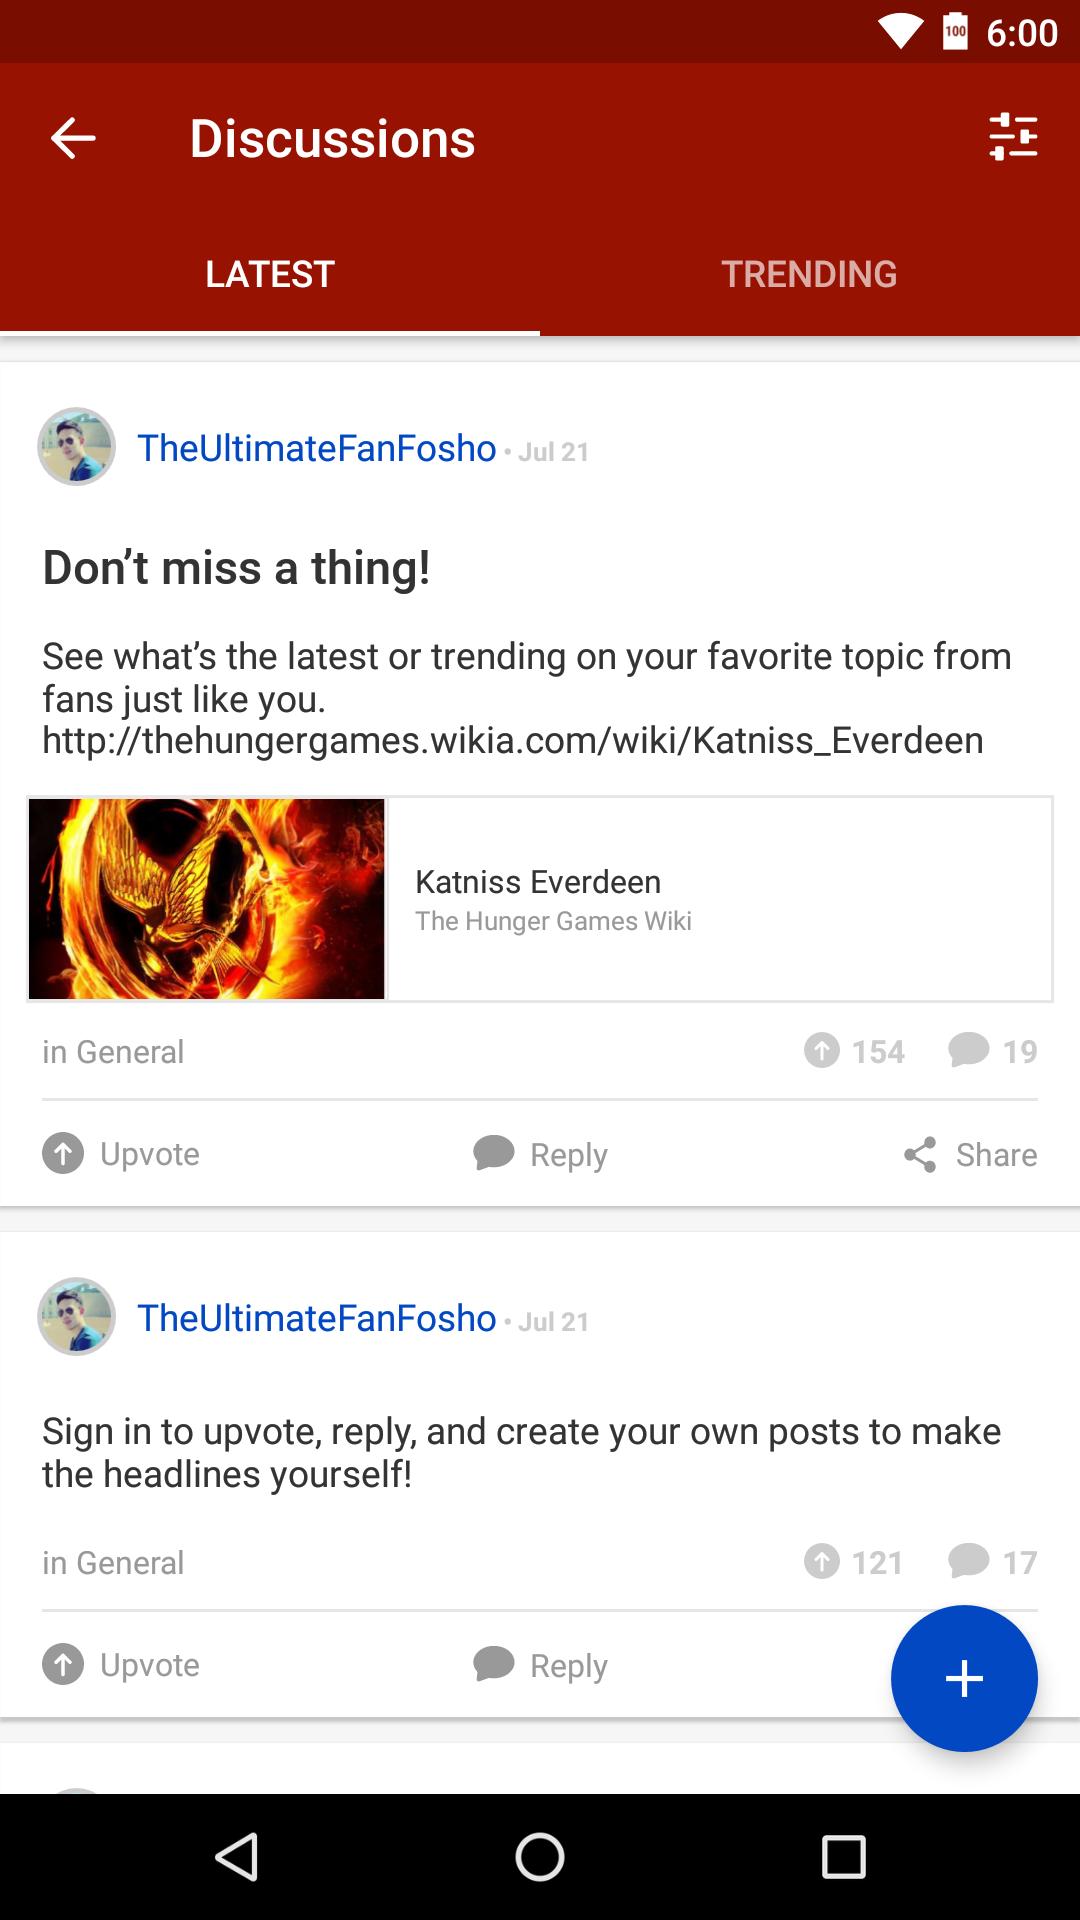Viewport: 1080px width, 1920px height.
Task: Select the LATEST tab
Action: tap(269, 274)
